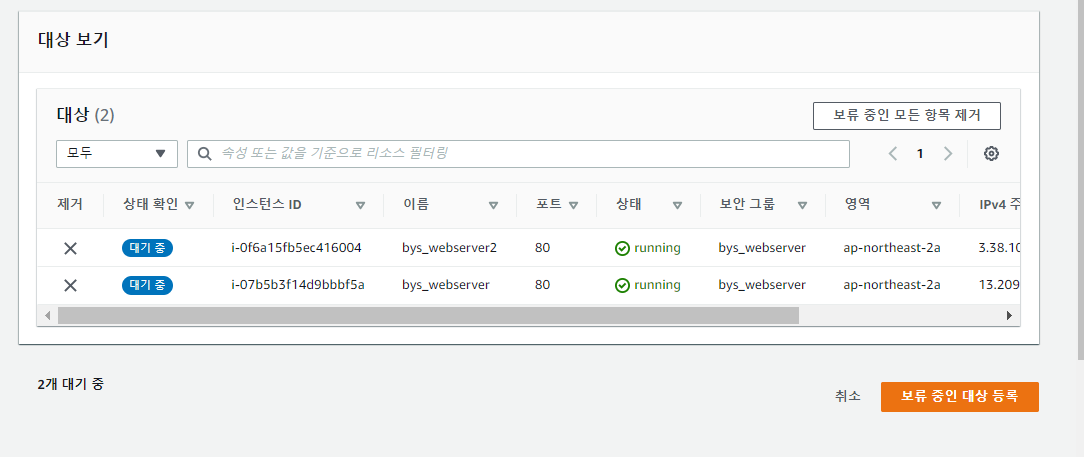Click 제거 column header

[x=70, y=205]
